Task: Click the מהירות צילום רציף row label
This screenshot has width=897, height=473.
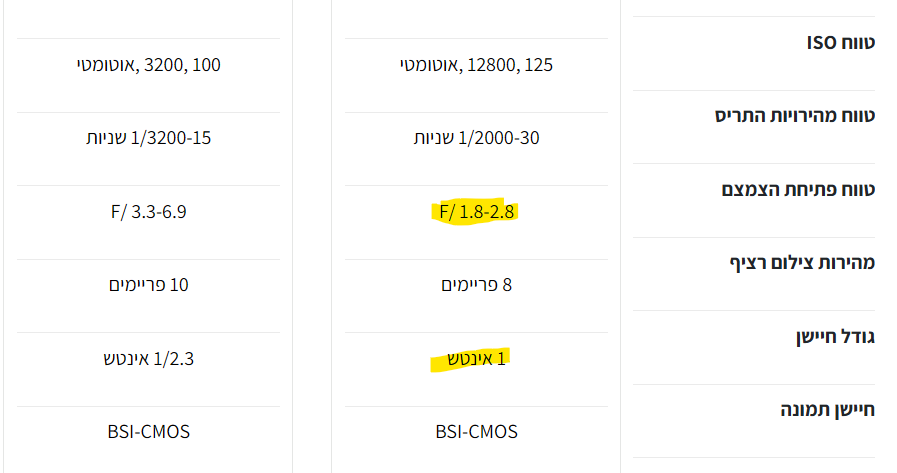Action: 802,263
